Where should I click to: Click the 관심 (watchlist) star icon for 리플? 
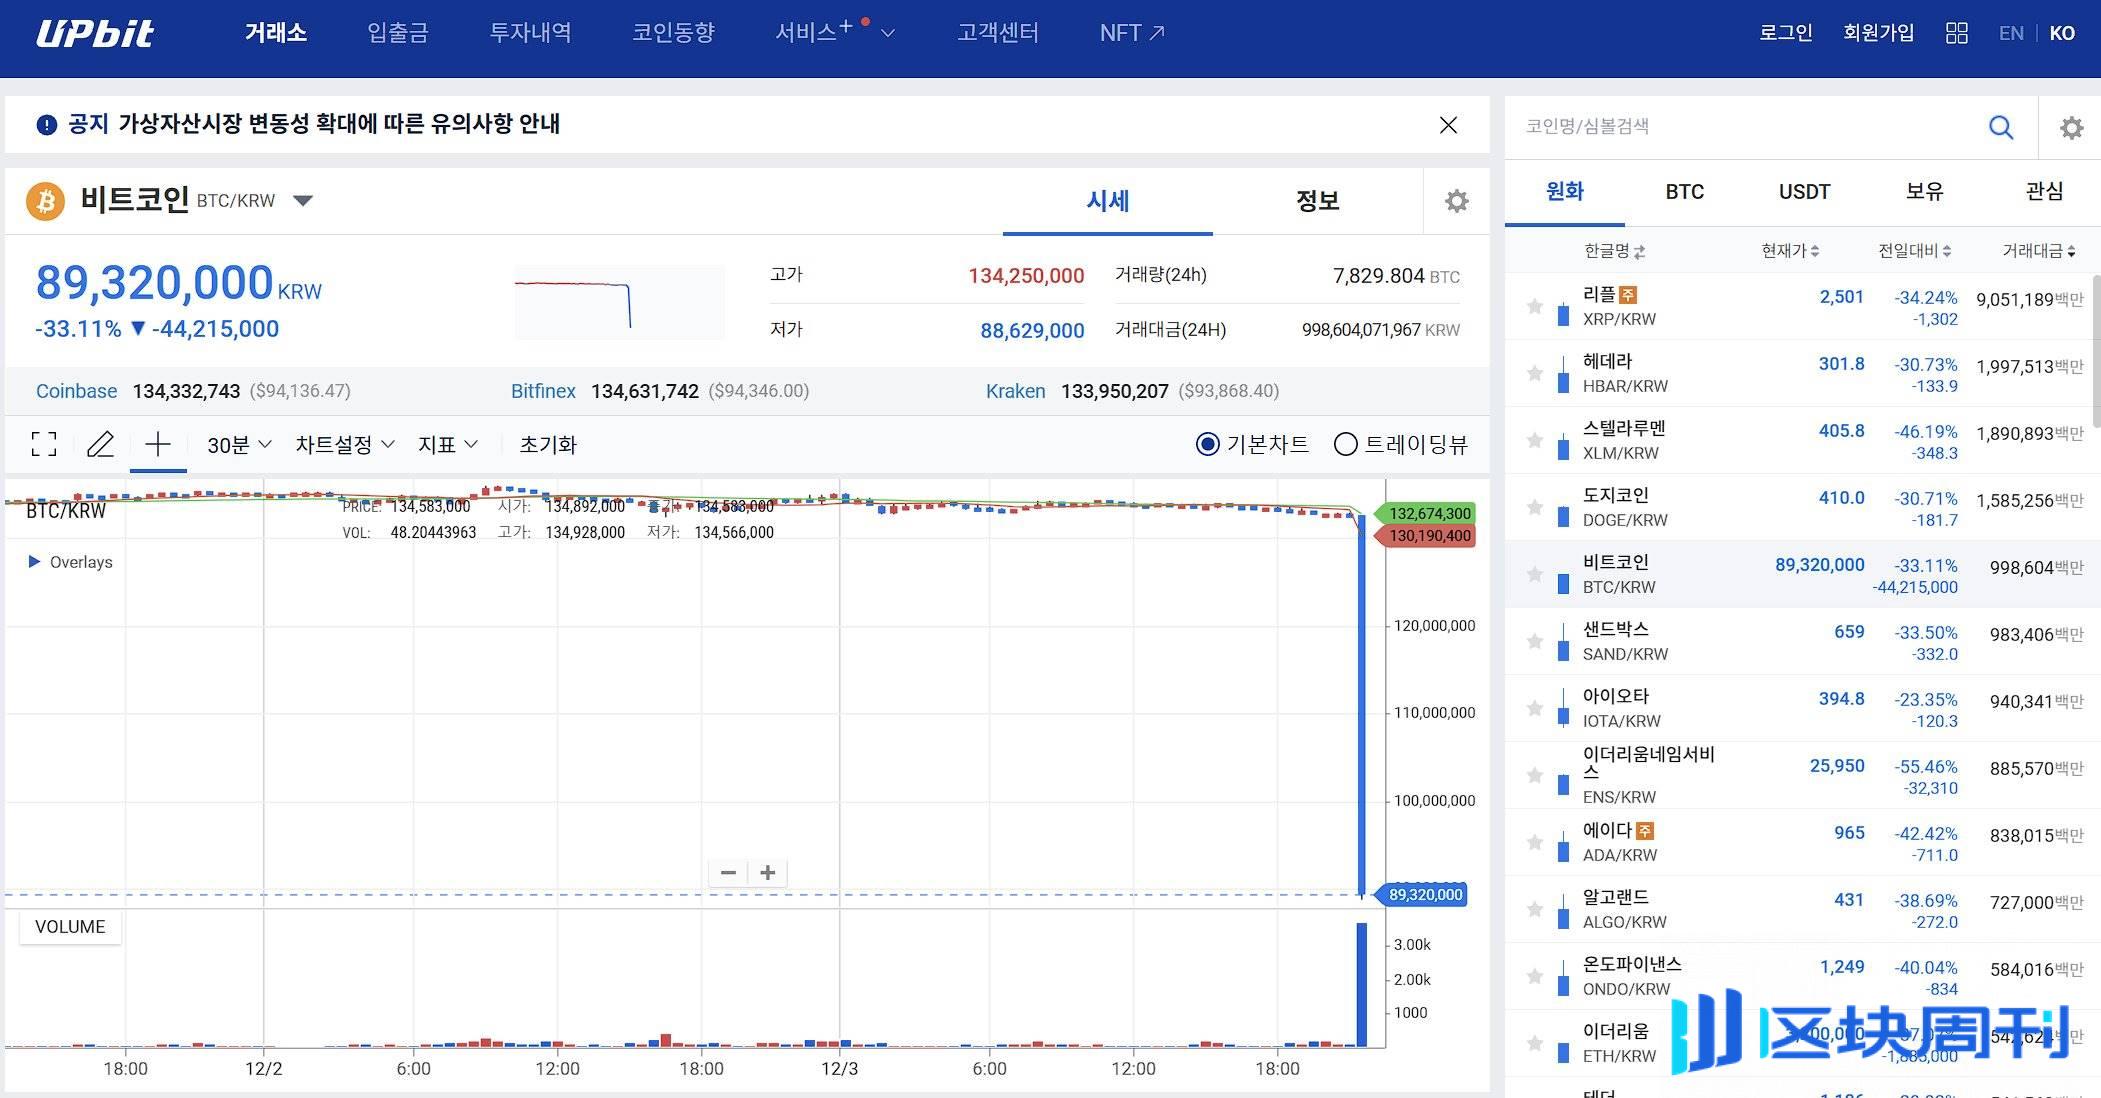(1530, 304)
